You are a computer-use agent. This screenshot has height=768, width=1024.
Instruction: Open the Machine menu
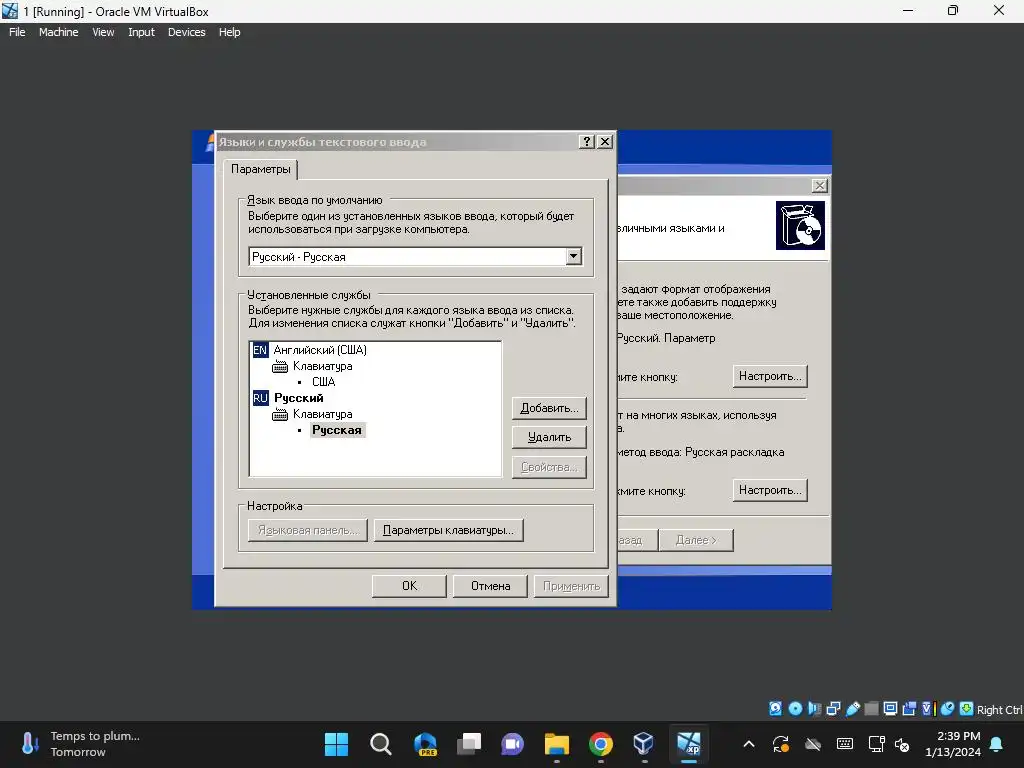(x=58, y=32)
